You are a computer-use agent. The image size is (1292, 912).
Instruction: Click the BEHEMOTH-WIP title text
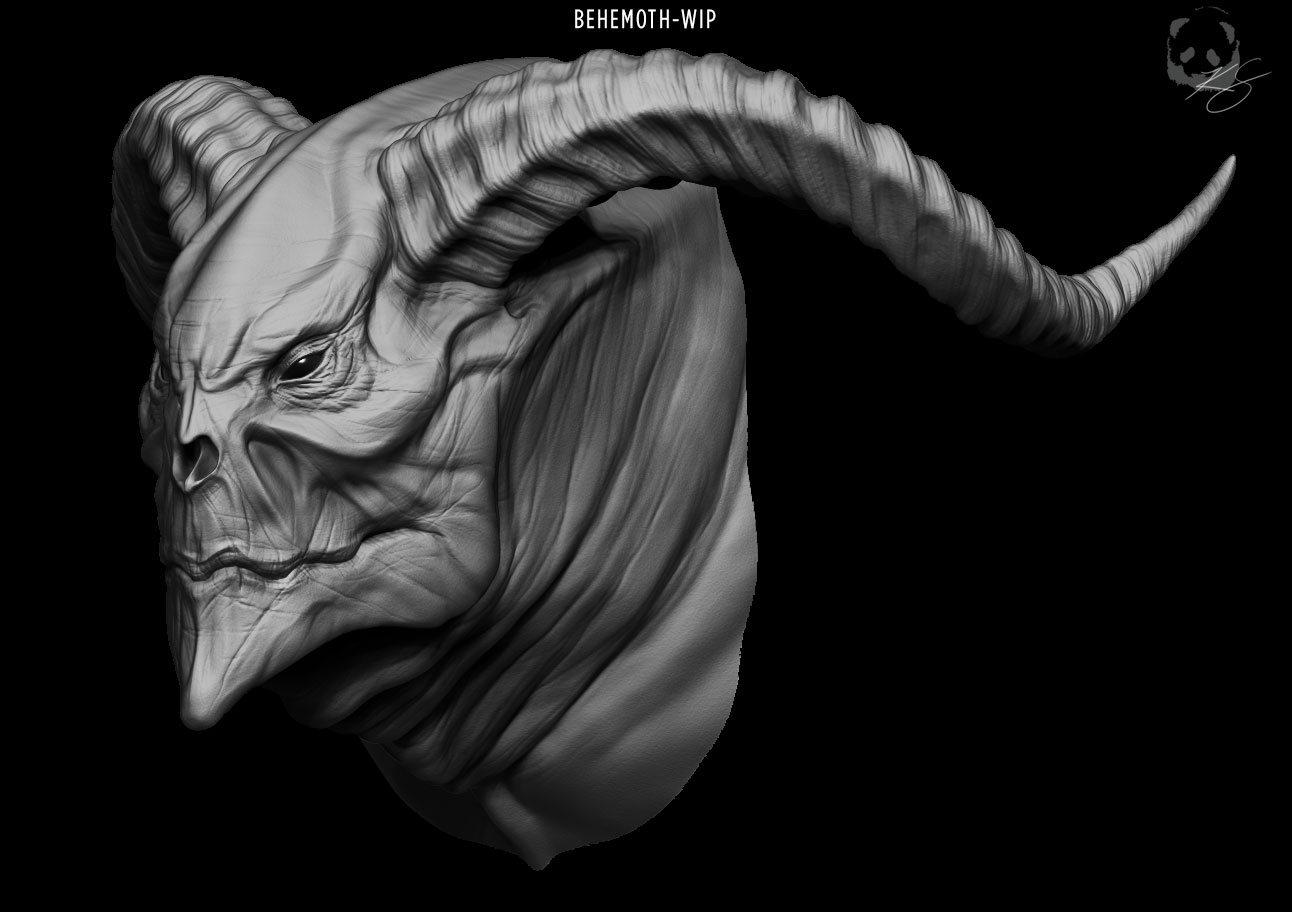645,20
